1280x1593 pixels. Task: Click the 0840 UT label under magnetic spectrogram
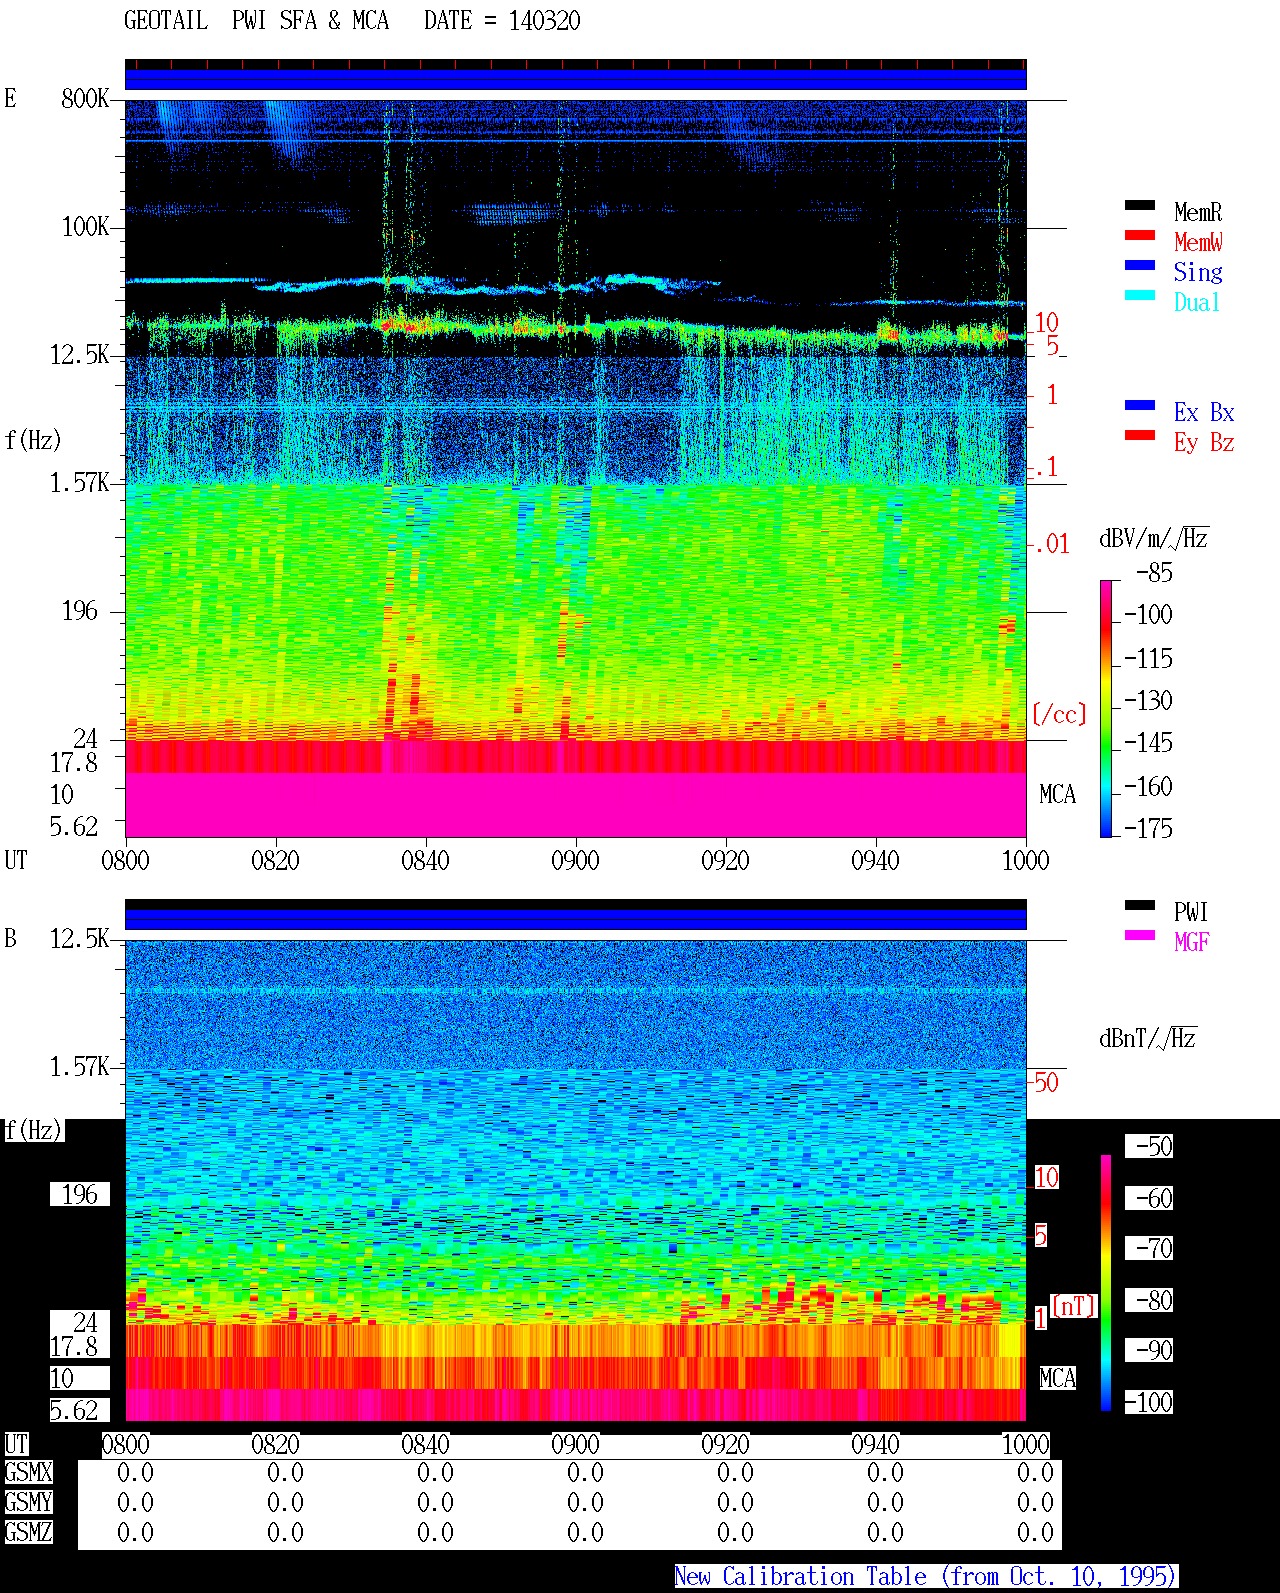click(x=425, y=1444)
